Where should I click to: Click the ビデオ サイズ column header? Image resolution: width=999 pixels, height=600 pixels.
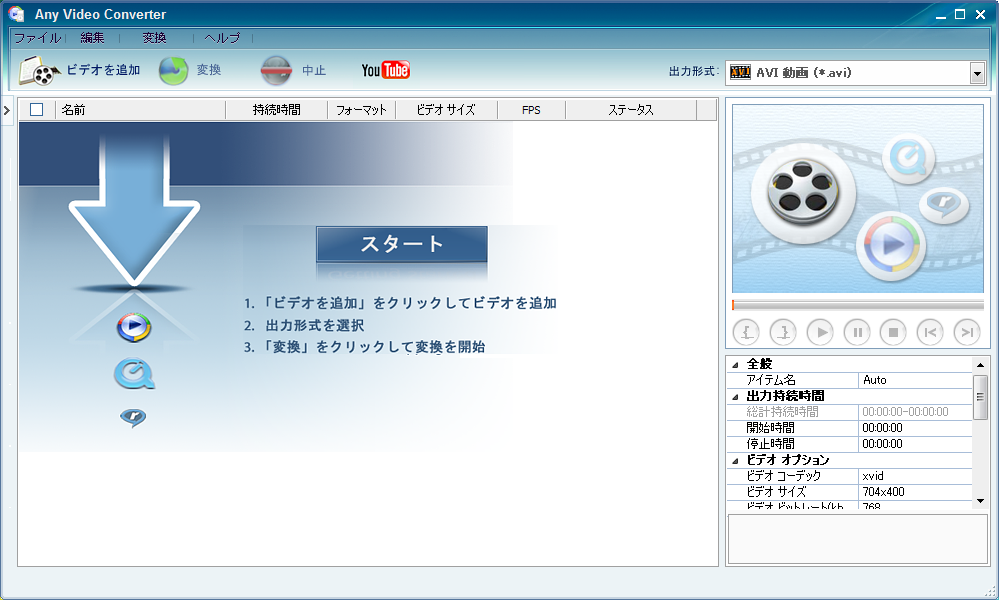click(446, 110)
